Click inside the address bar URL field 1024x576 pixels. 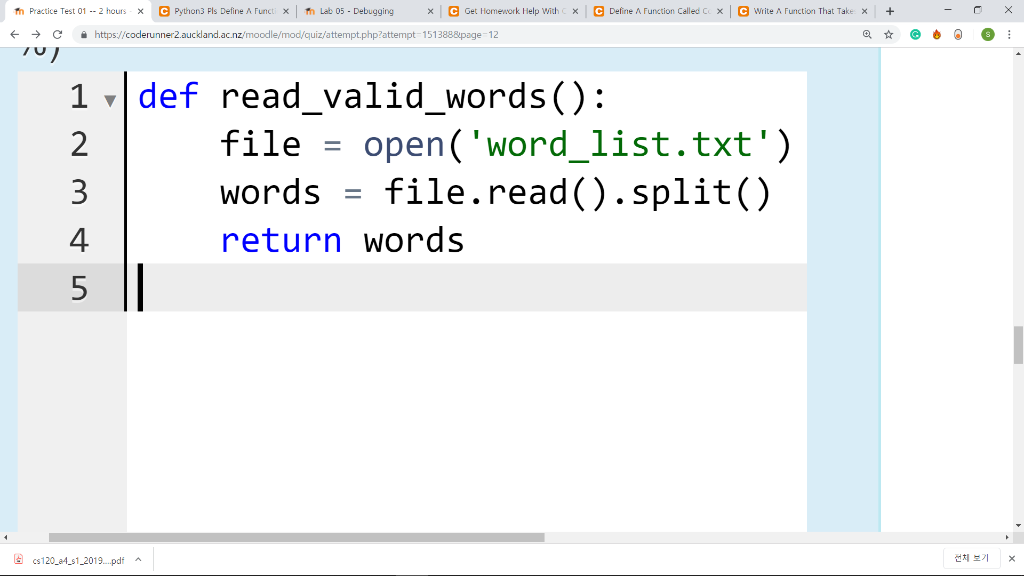coord(400,33)
